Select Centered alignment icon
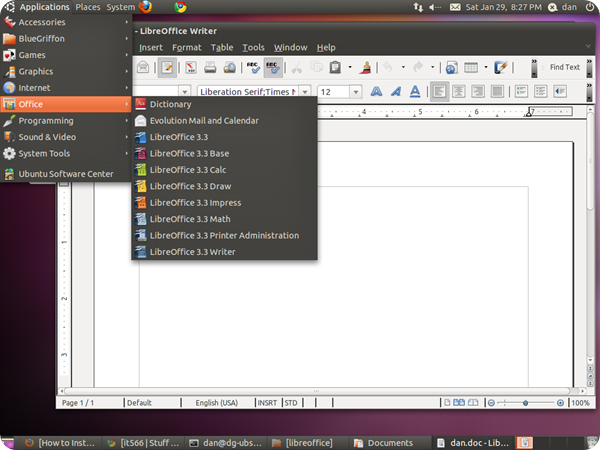Viewport: 600px width, 450px height. (458, 91)
